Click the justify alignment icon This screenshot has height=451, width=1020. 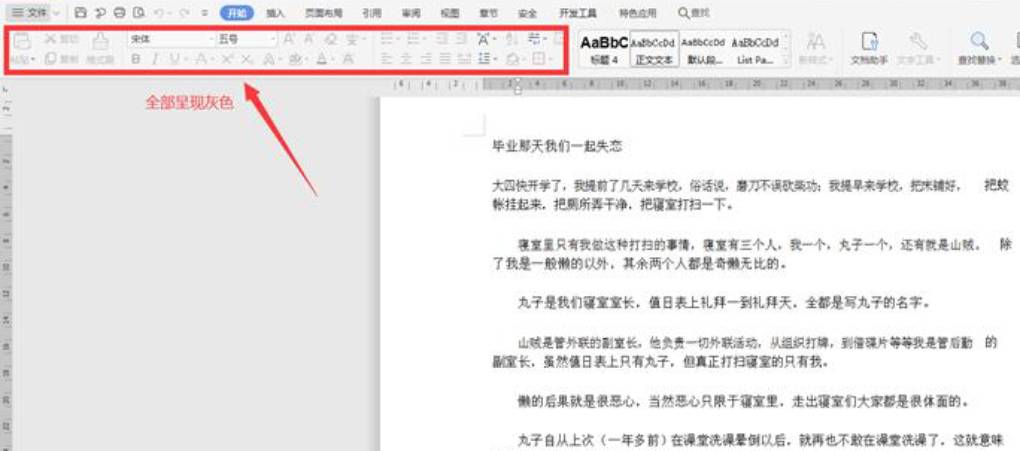[445, 59]
